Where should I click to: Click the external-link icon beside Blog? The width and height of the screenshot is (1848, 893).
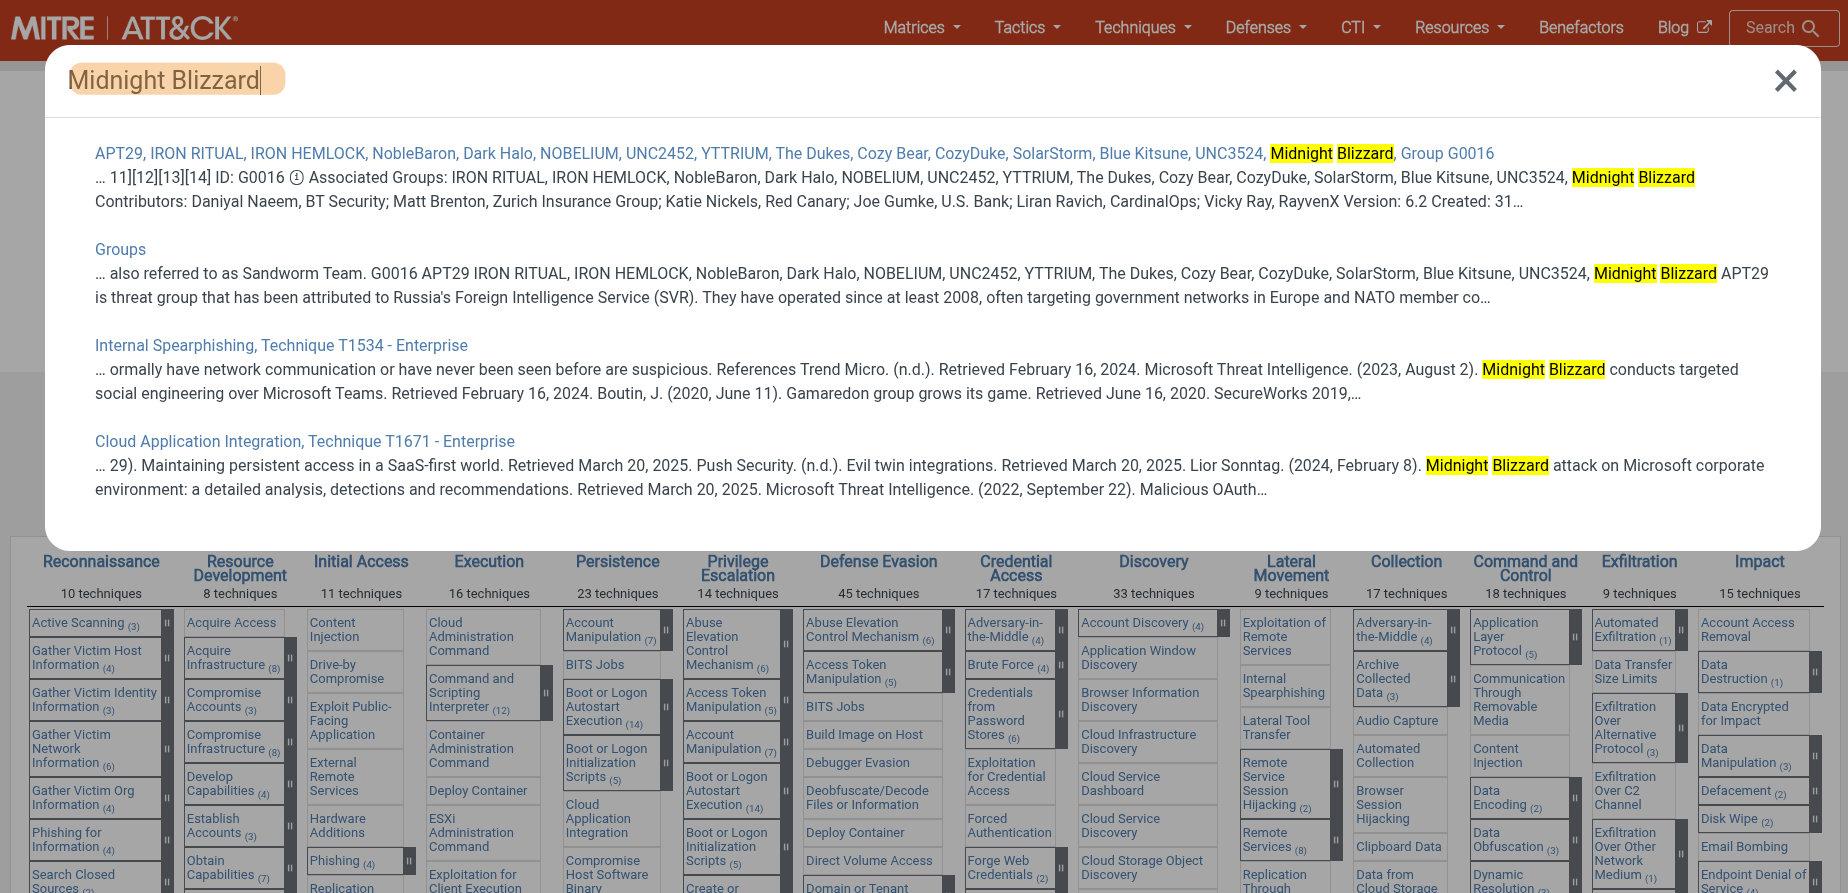(x=1704, y=27)
